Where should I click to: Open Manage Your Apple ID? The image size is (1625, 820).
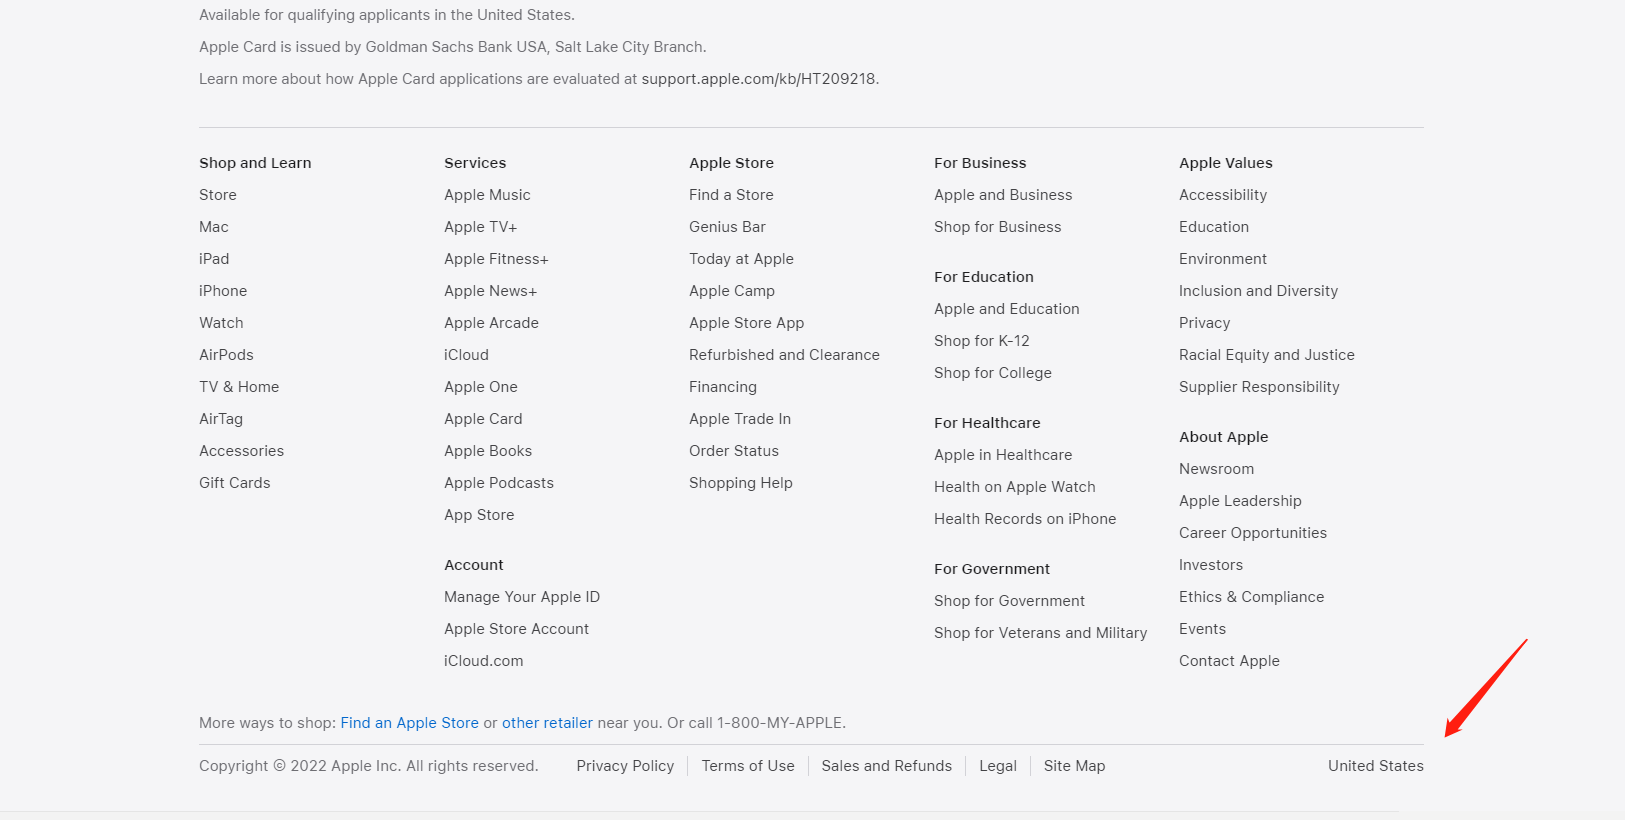(522, 597)
